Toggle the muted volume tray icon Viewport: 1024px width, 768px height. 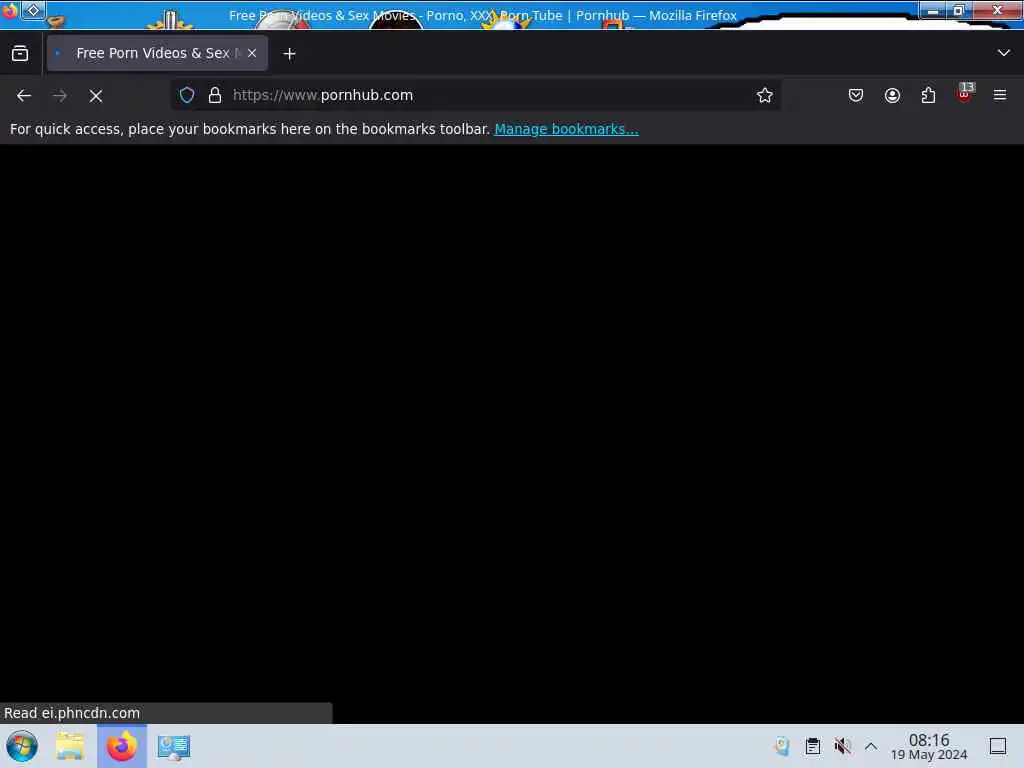(842, 746)
